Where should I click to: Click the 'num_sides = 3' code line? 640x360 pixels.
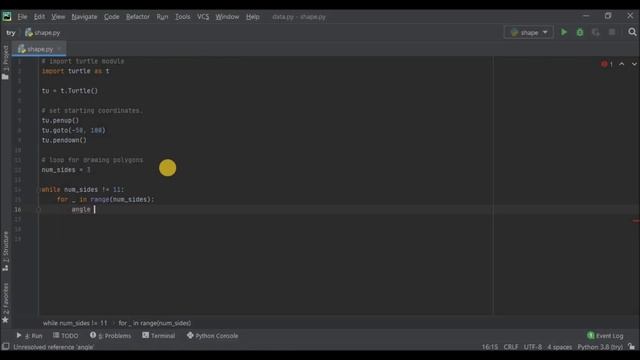click(66, 170)
